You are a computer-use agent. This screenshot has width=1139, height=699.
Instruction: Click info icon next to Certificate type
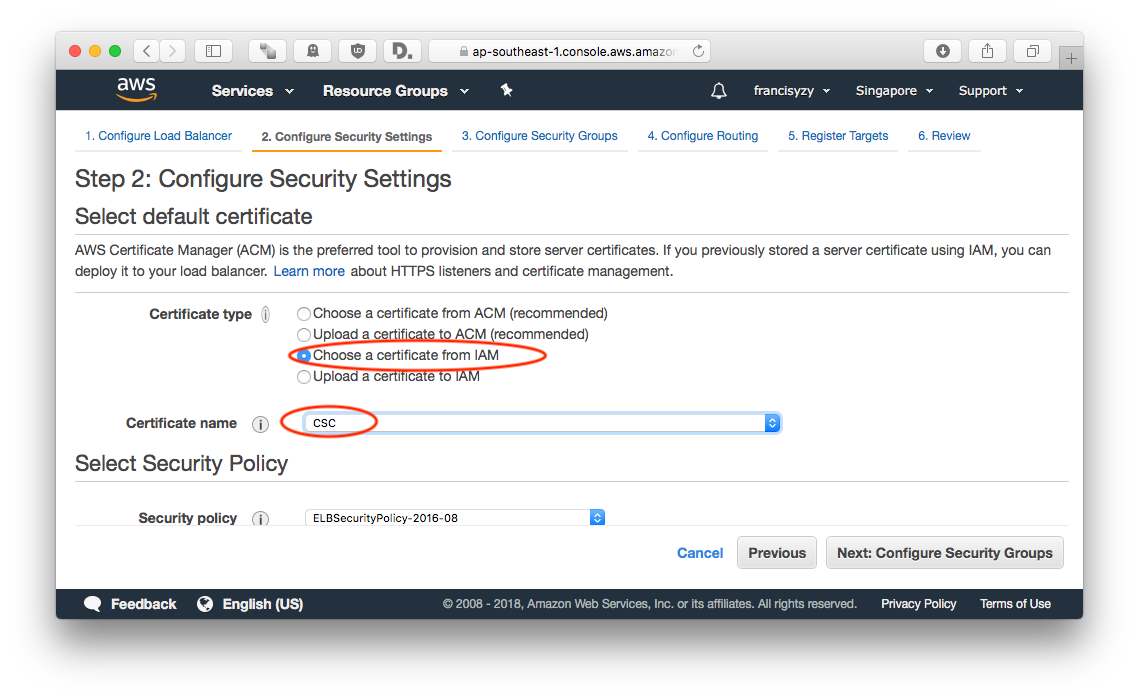pyautogui.click(x=266, y=314)
